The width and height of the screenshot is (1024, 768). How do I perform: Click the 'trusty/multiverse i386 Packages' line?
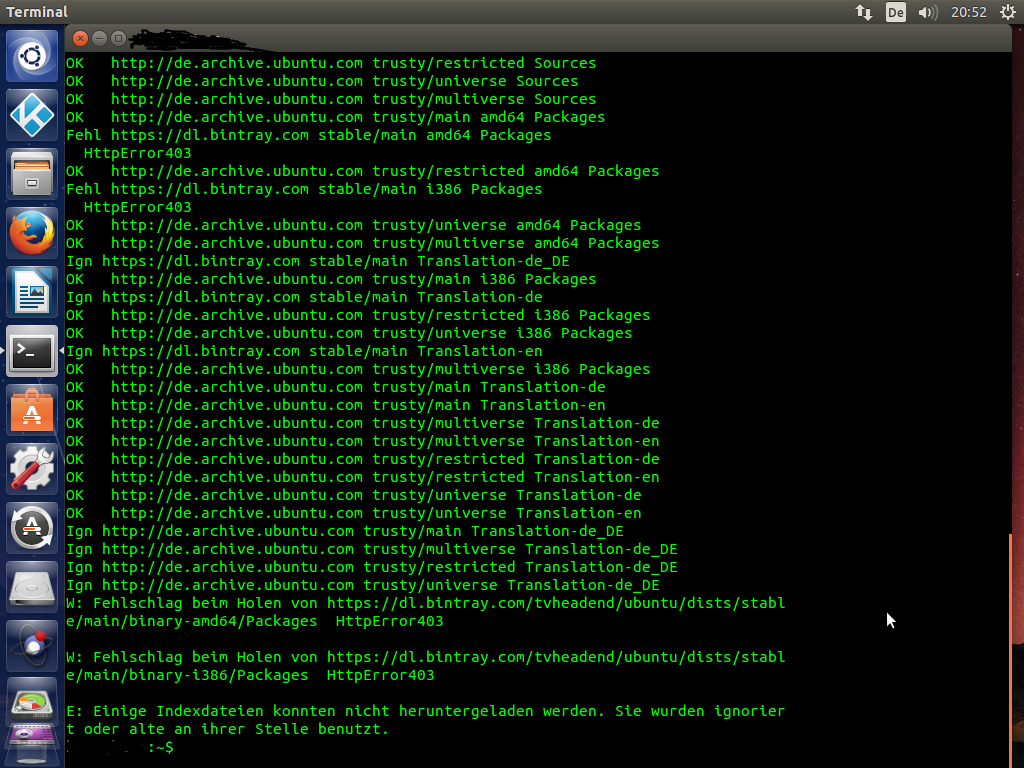click(x=358, y=369)
